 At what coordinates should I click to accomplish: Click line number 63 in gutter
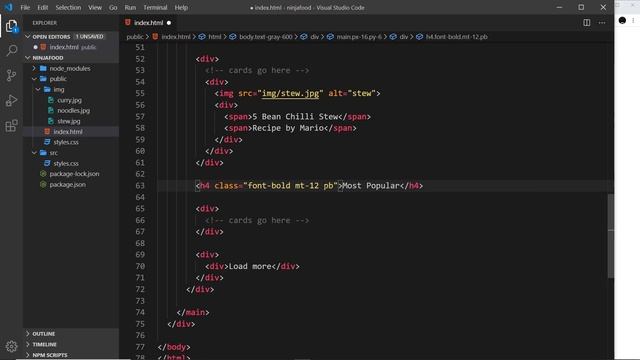point(140,186)
